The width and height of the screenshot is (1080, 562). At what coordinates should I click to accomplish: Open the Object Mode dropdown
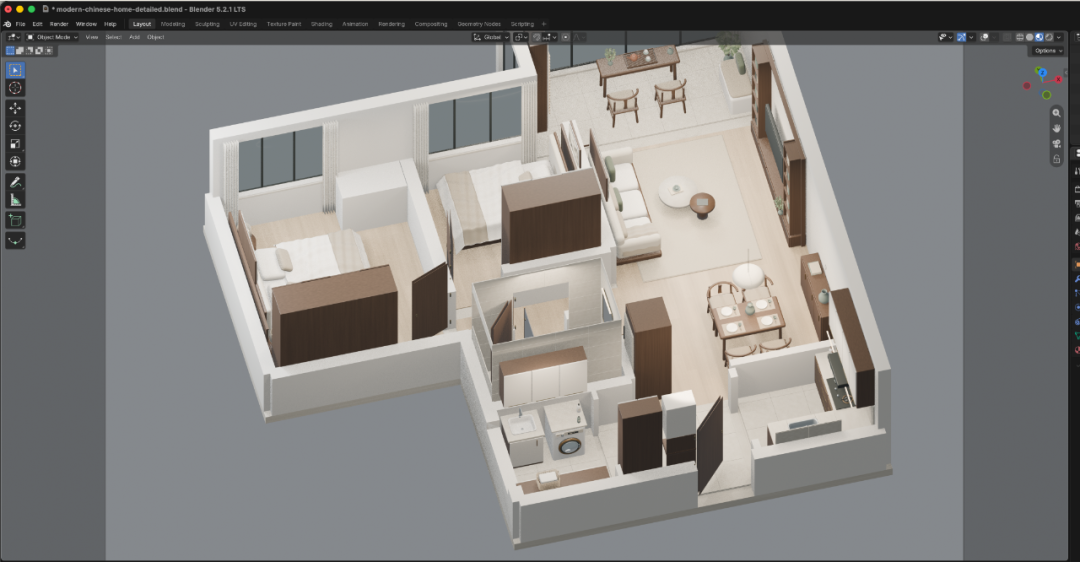(x=52, y=37)
